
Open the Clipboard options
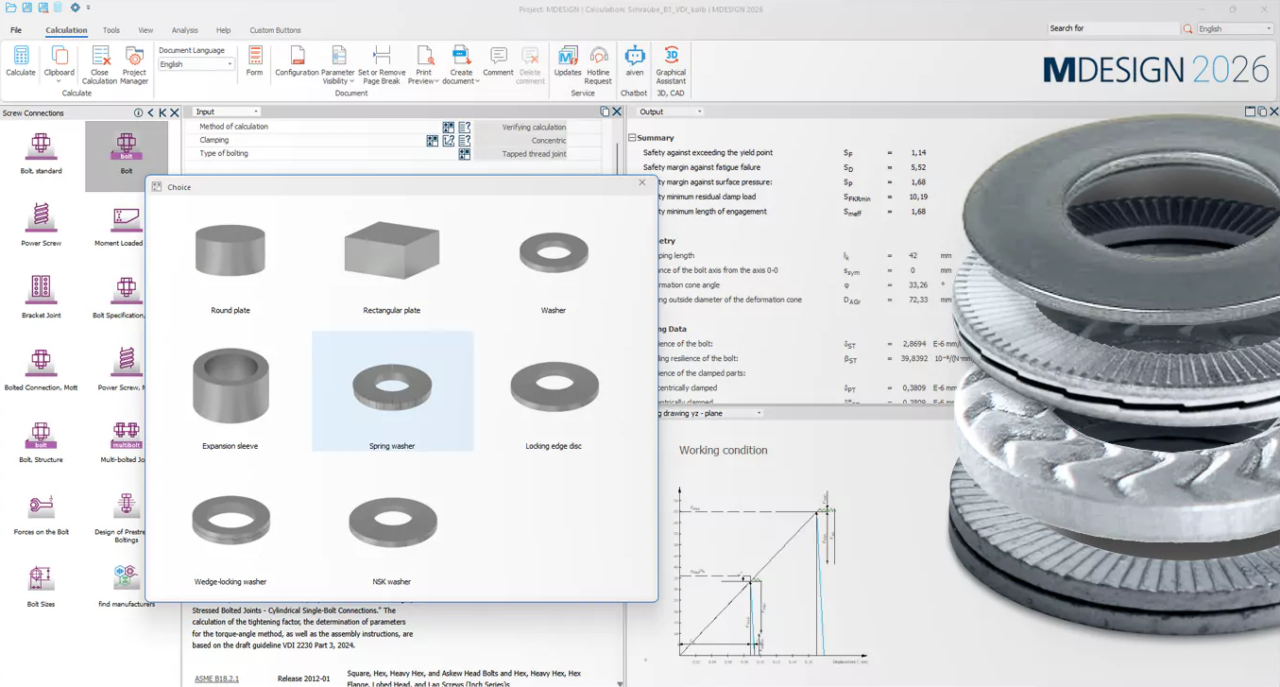(x=59, y=62)
